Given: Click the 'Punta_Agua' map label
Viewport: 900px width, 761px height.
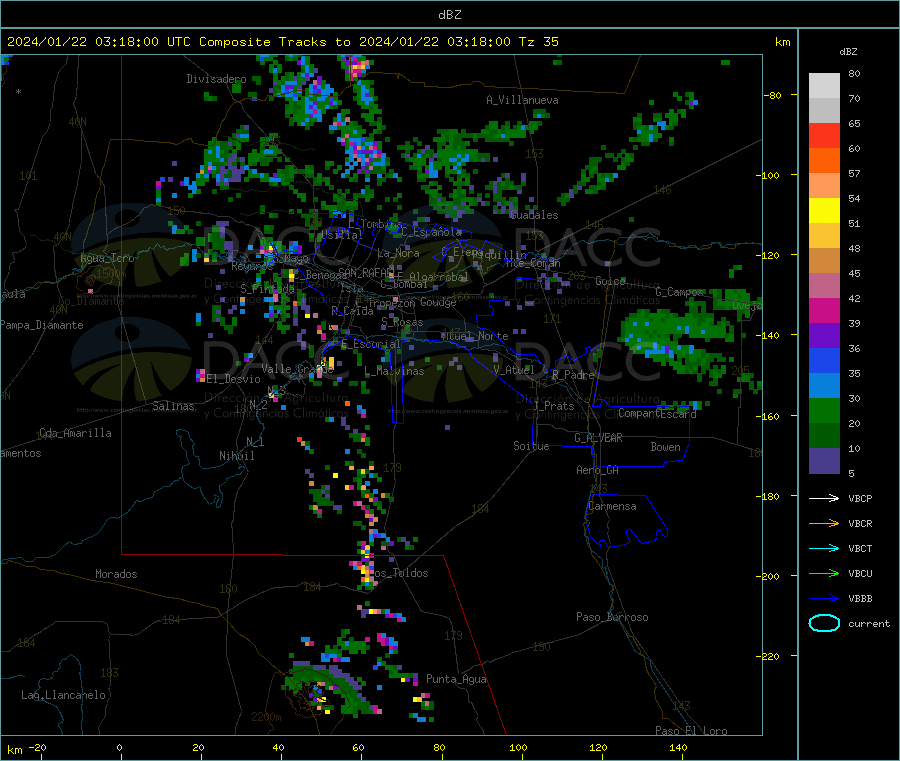Looking at the screenshot, I should coord(456,679).
